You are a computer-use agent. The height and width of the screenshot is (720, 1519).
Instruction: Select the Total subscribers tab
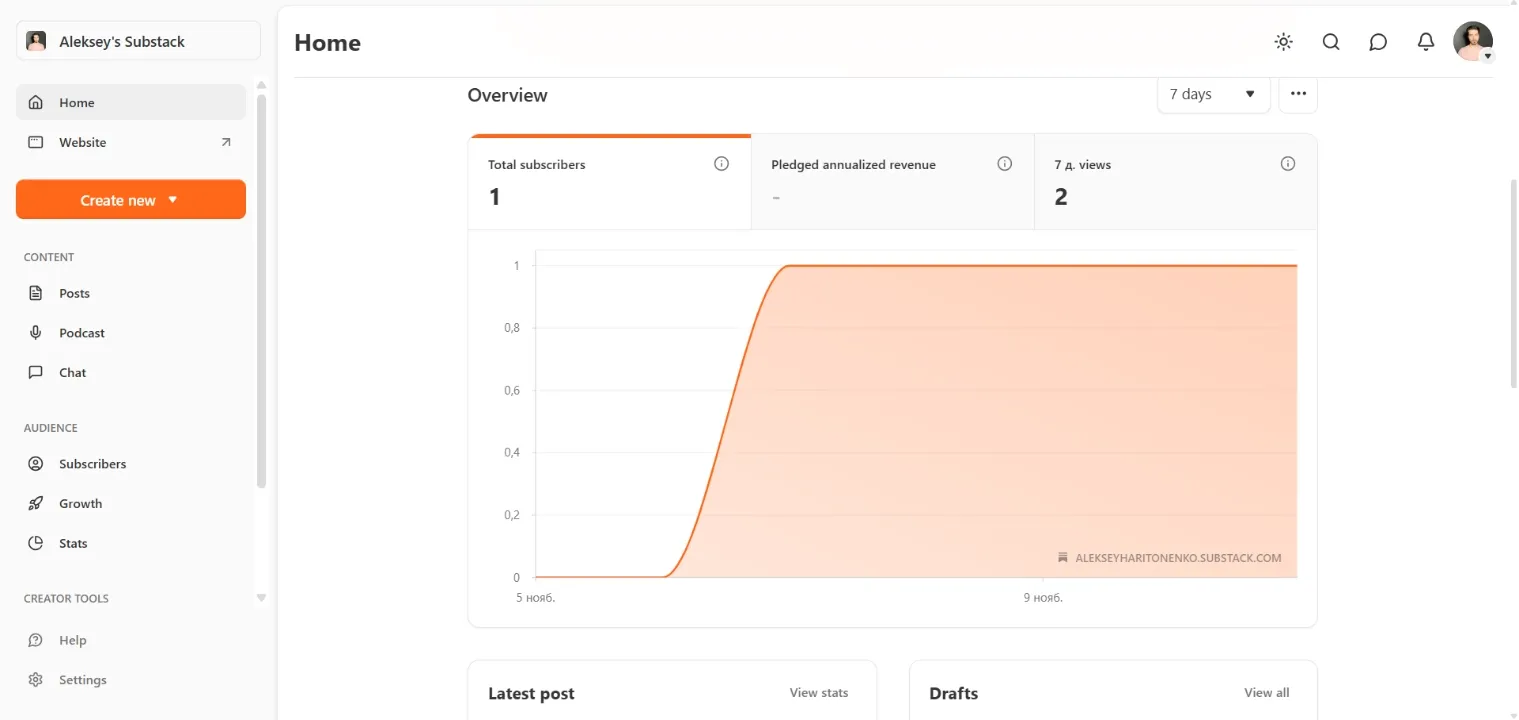click(x=609, y=182)
